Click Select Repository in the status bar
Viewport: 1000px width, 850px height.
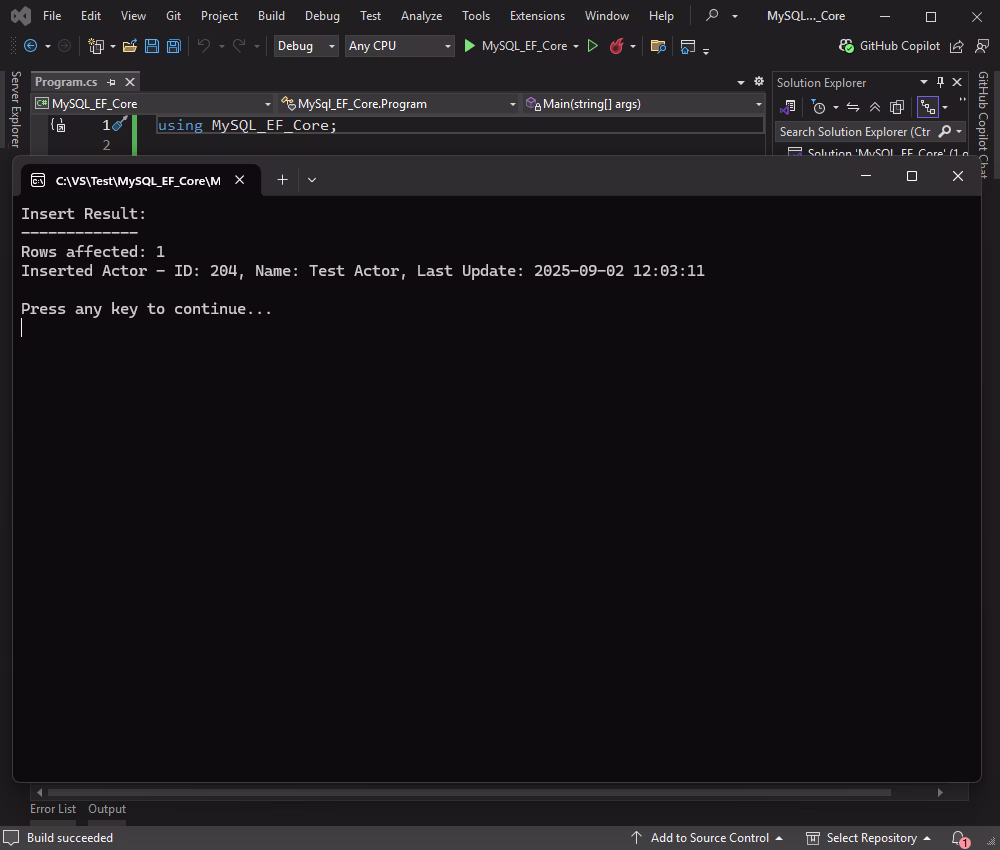click(870, 838)
